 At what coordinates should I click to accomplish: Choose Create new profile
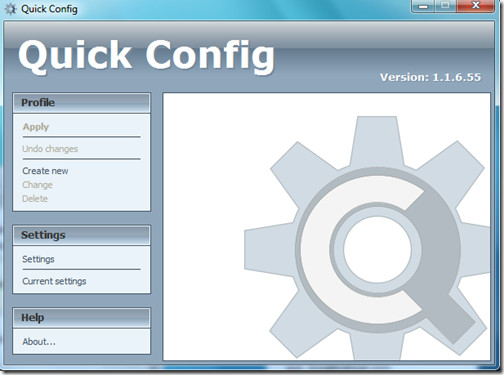coord(45,171)
